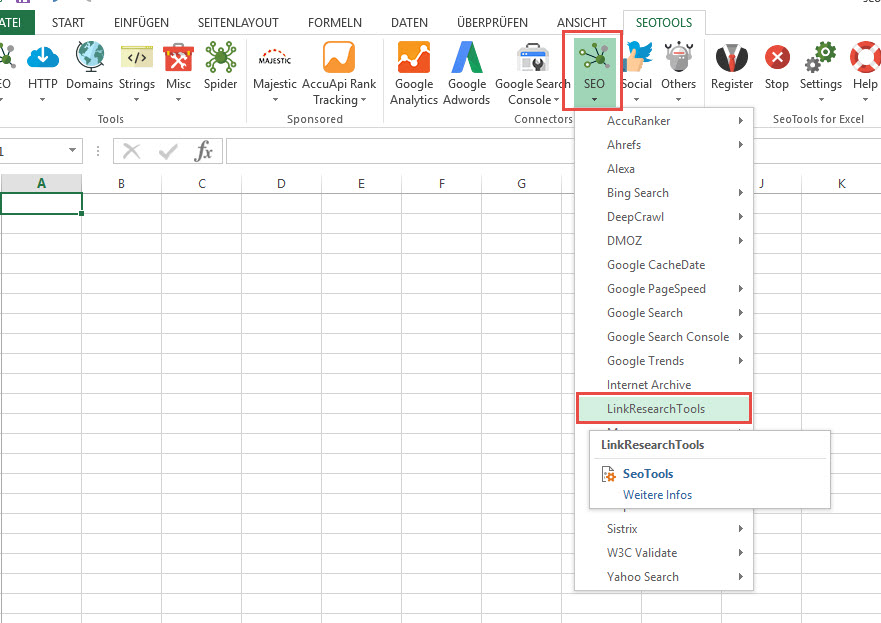Select column D header
The height and width of the screenshot is (623, 881).
coord(281,184)
